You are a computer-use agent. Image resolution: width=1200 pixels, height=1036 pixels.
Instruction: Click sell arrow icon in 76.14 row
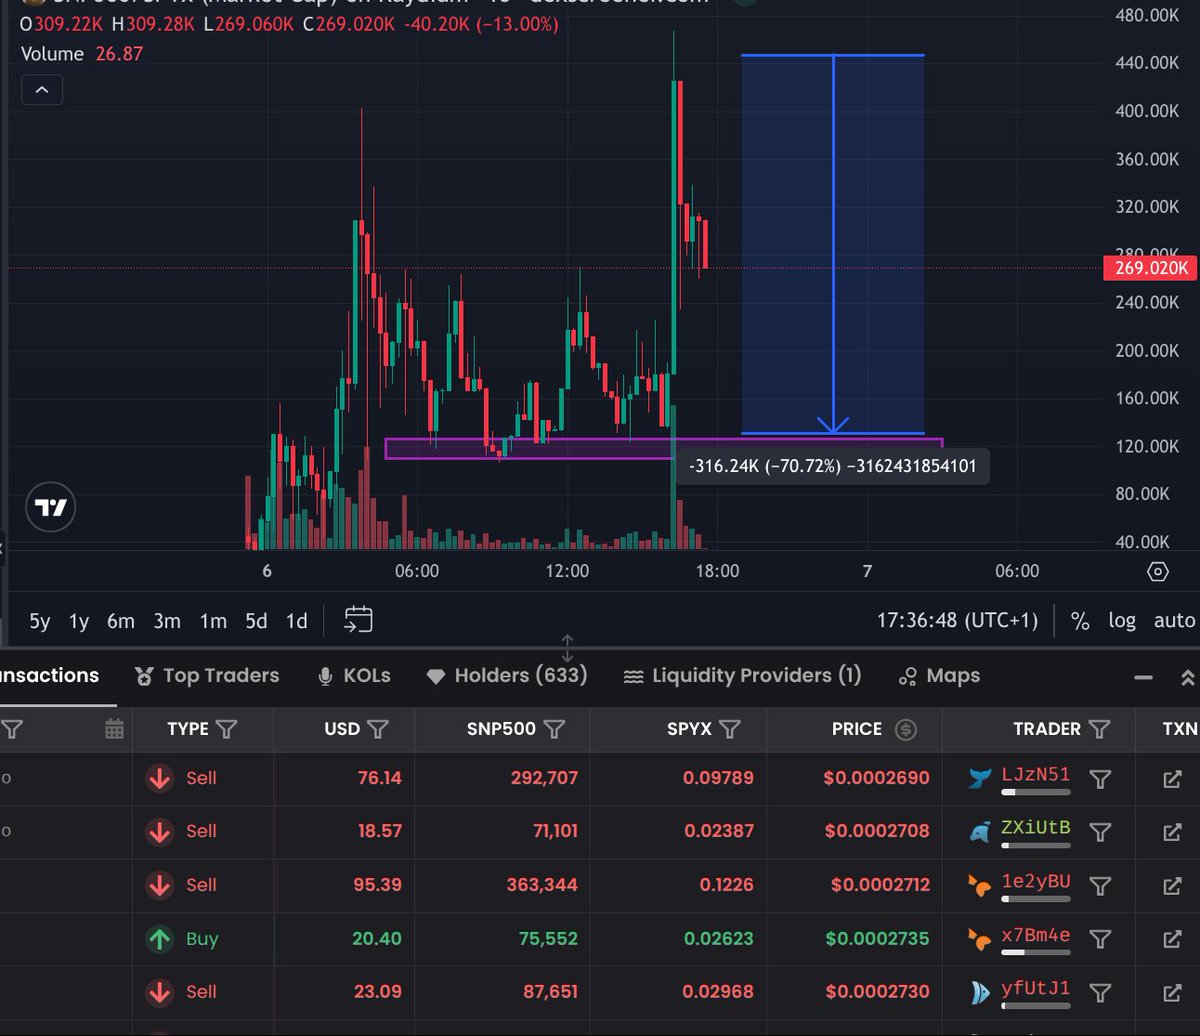(159, 778)
